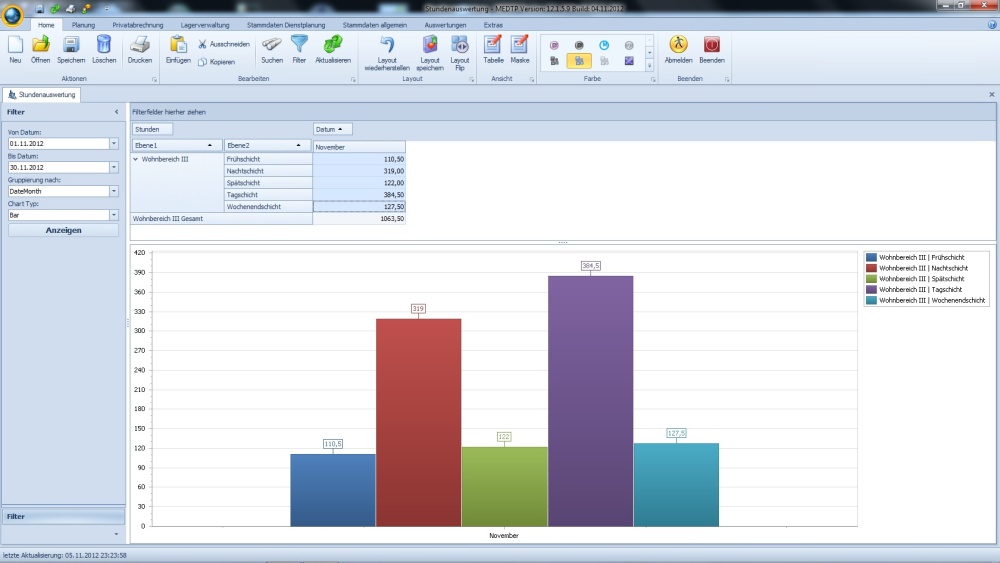Click the Ausschneiden button
This screenshot has width=1000, height=563.
pos(223,44)
